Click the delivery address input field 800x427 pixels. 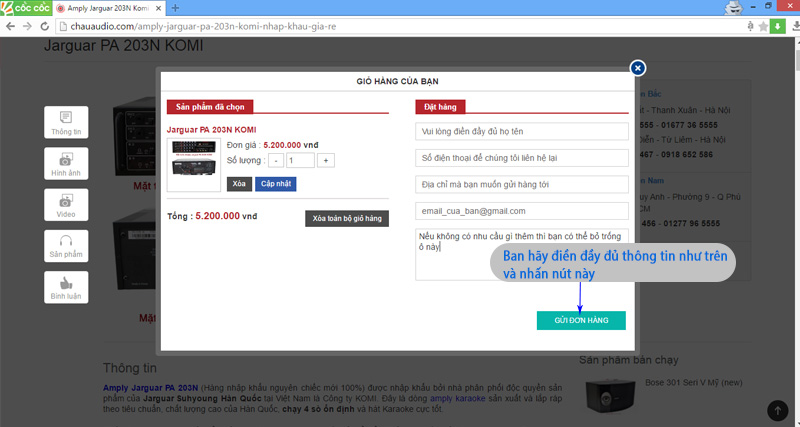click(x=522, y=184)
